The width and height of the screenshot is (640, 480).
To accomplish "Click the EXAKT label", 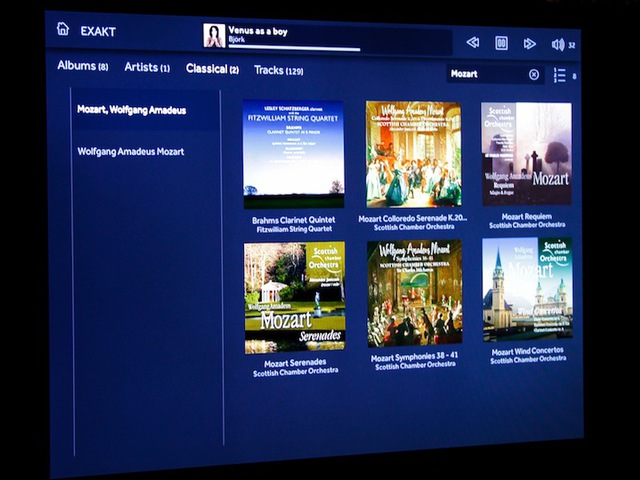I will 98,31.
